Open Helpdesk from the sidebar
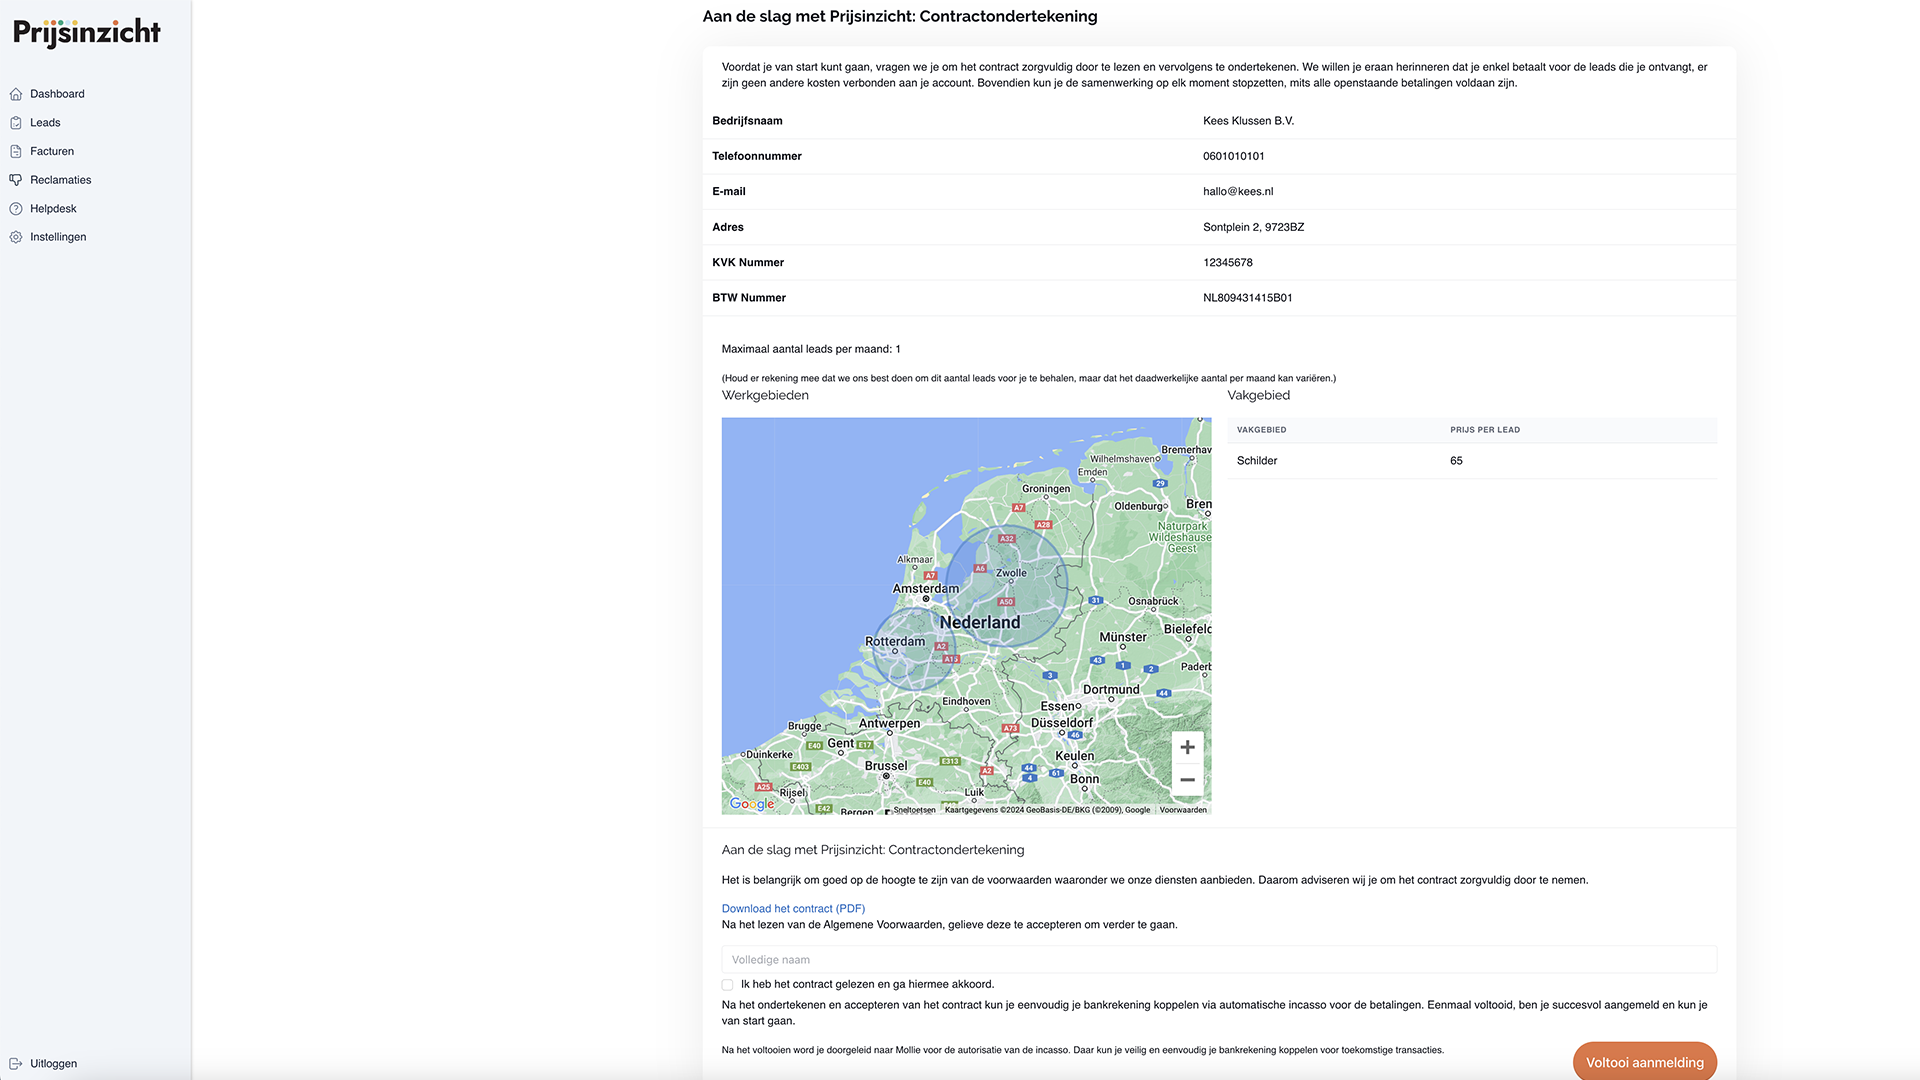This screenshot has height=1080, width=1920. tap(53, 209)
